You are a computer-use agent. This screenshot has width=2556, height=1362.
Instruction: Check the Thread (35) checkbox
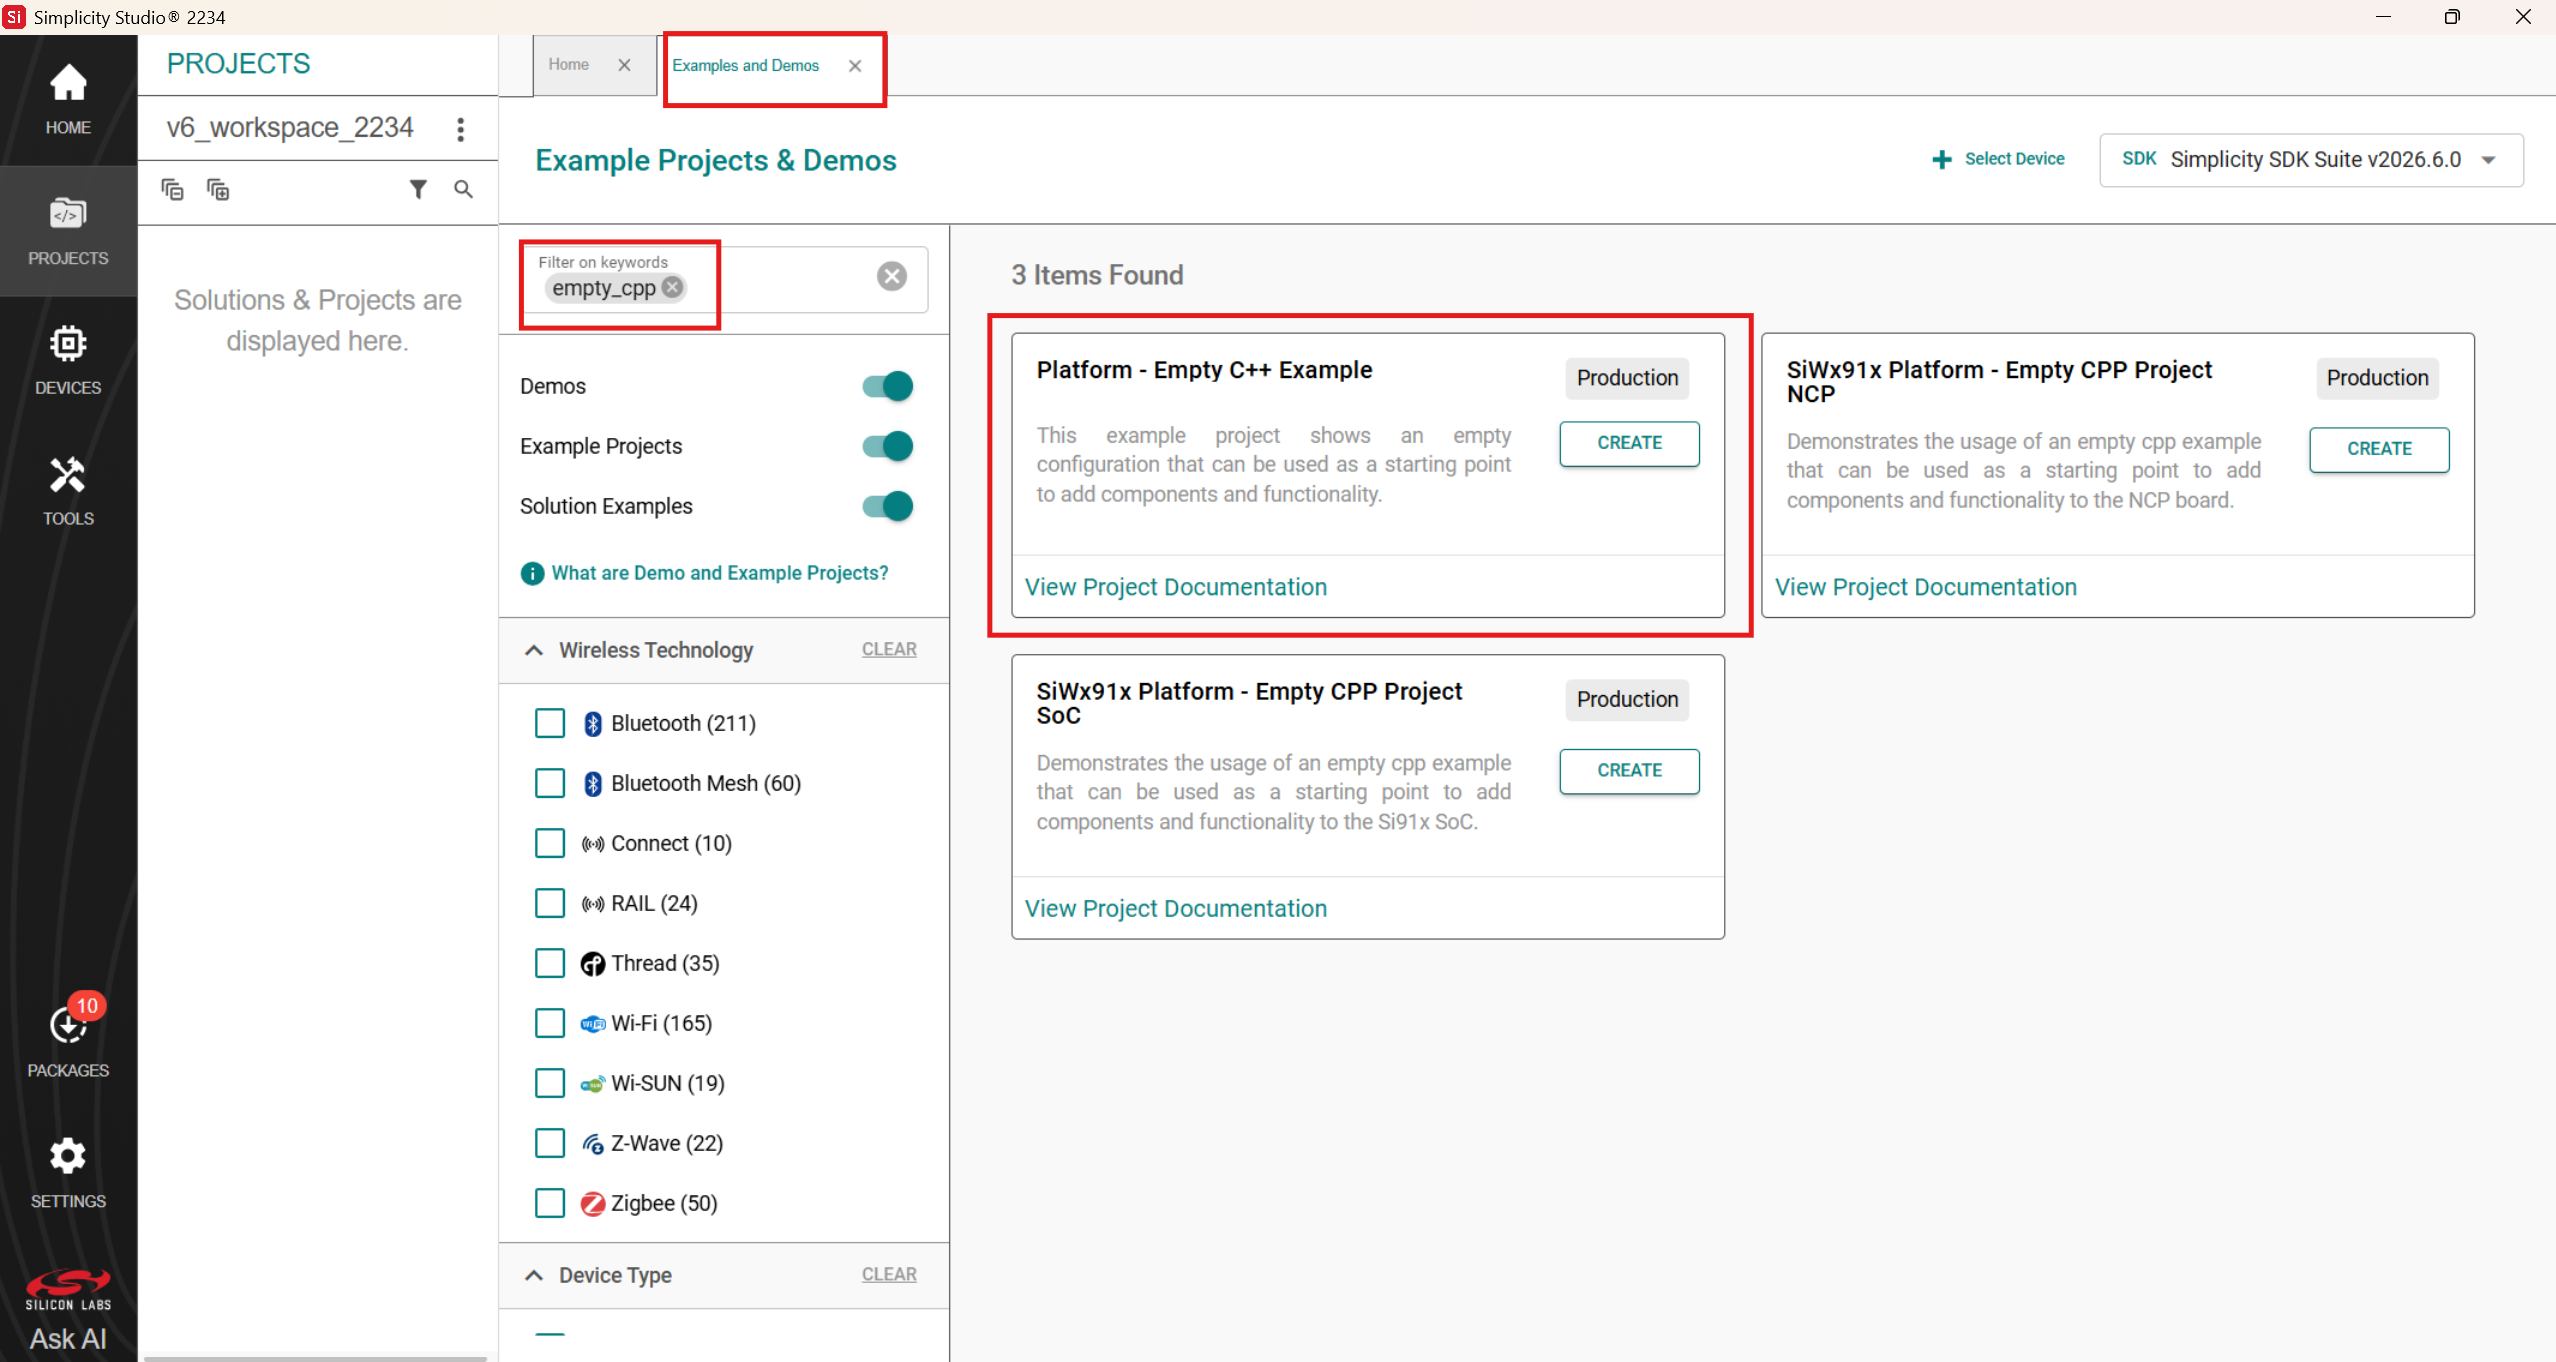[550, 963]
